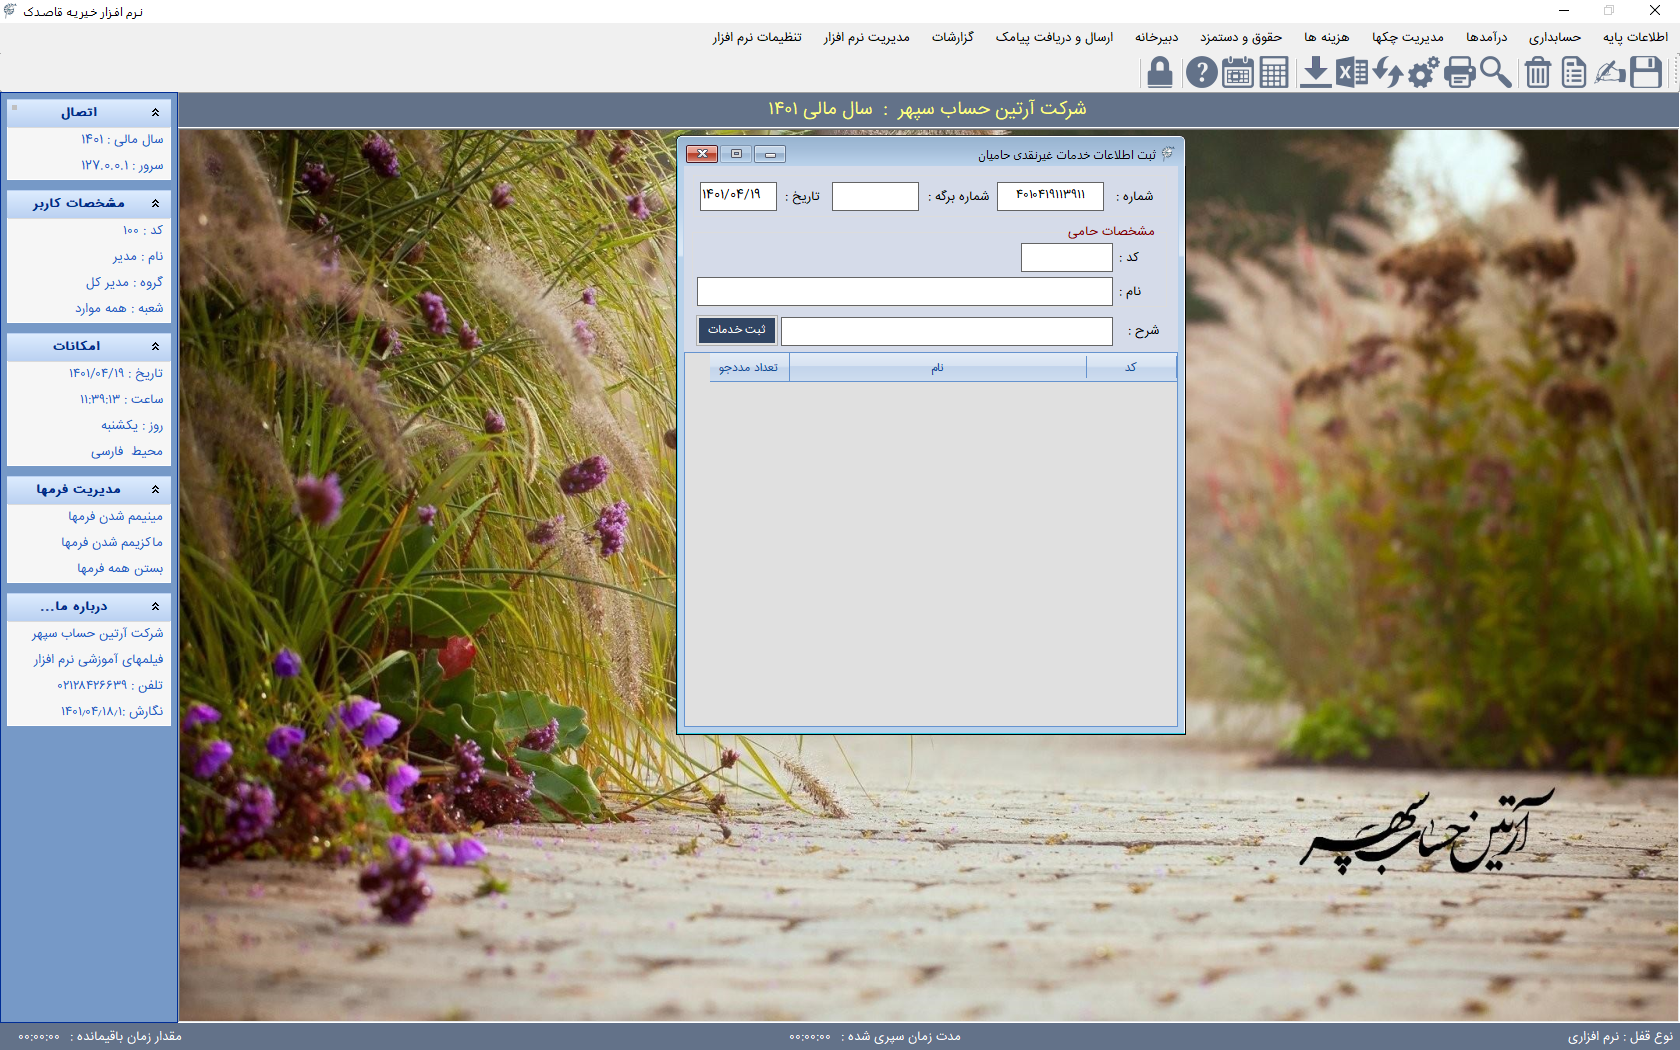Click the Excel export icon
Viewport: 1680px width, 1050px height.
(1352, 73)
